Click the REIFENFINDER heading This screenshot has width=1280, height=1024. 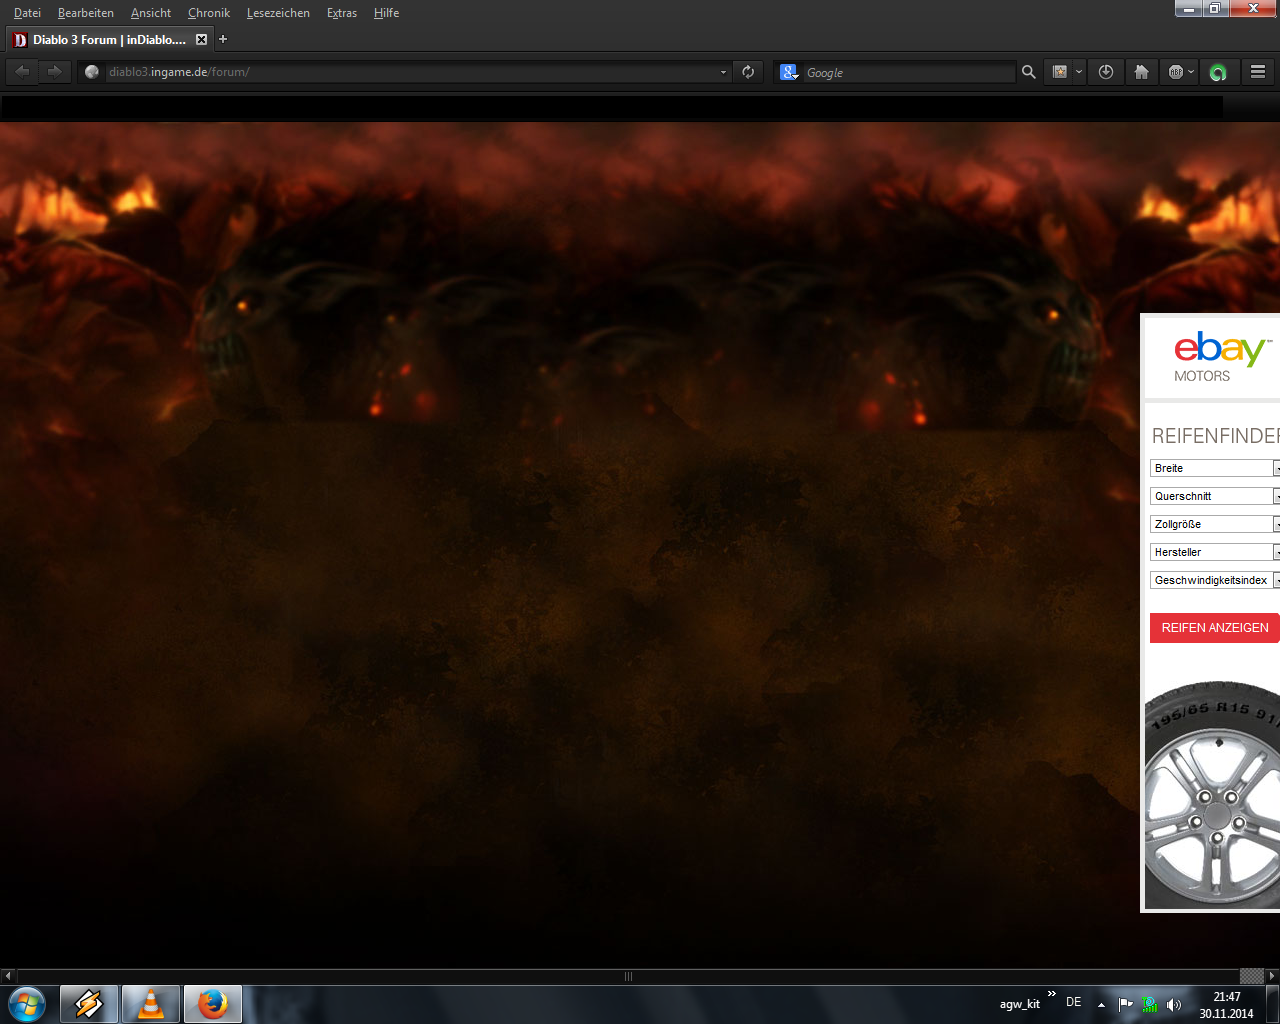[x=1216, y=436]
